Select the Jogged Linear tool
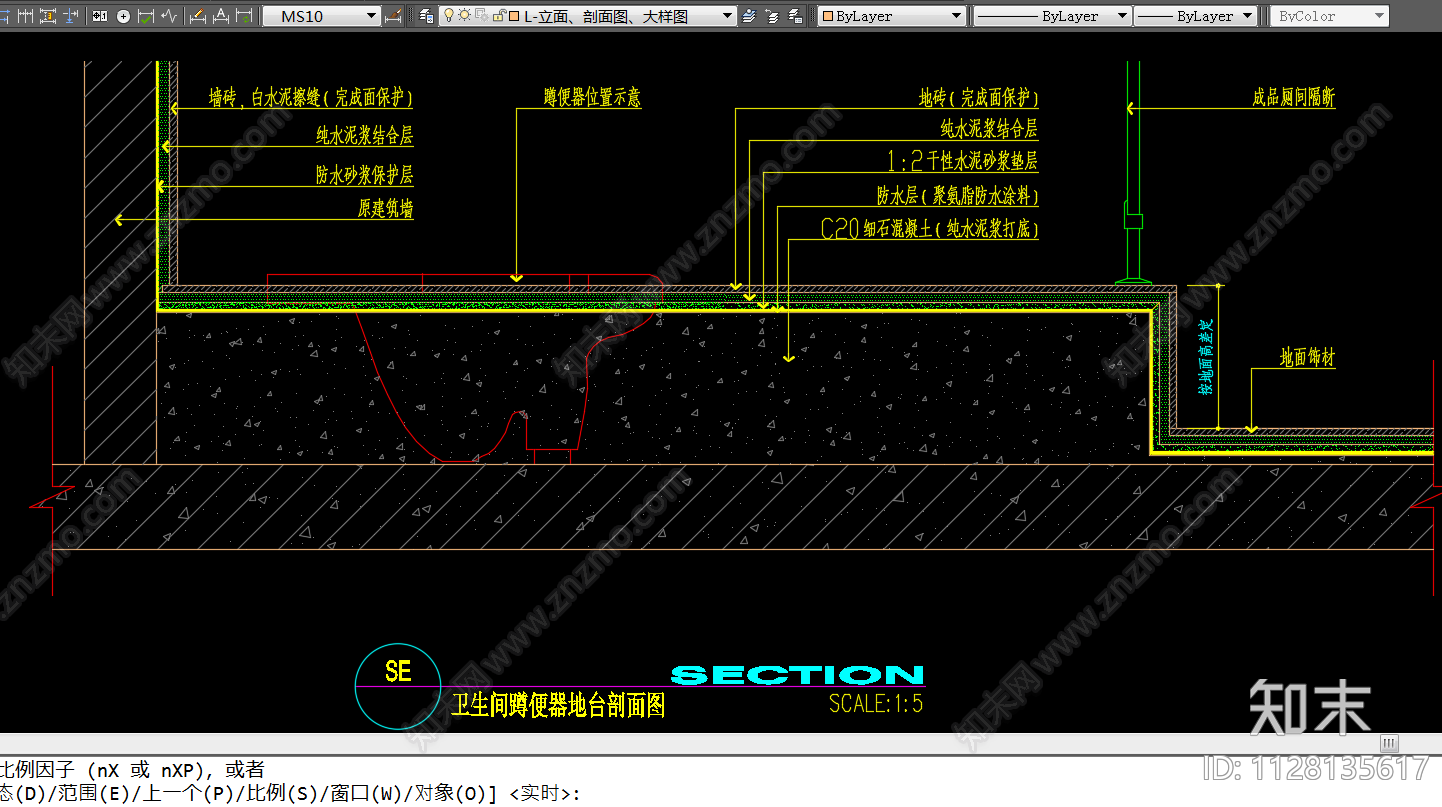1442x807 pixels. (169, 16)
